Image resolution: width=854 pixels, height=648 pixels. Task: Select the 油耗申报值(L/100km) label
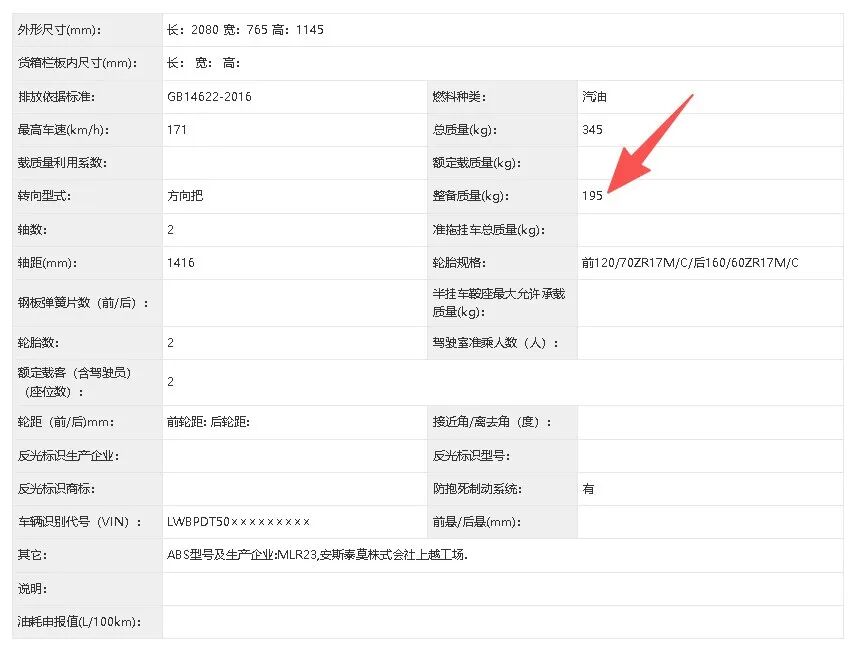coord(78,622)
